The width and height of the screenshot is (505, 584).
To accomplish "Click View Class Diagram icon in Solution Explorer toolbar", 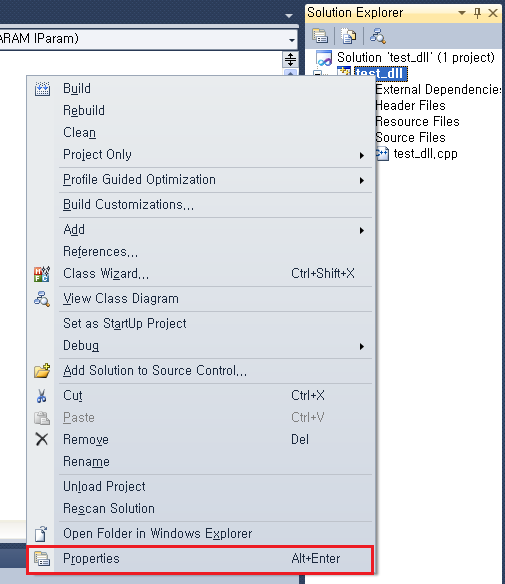I will [x=377, y=36].
